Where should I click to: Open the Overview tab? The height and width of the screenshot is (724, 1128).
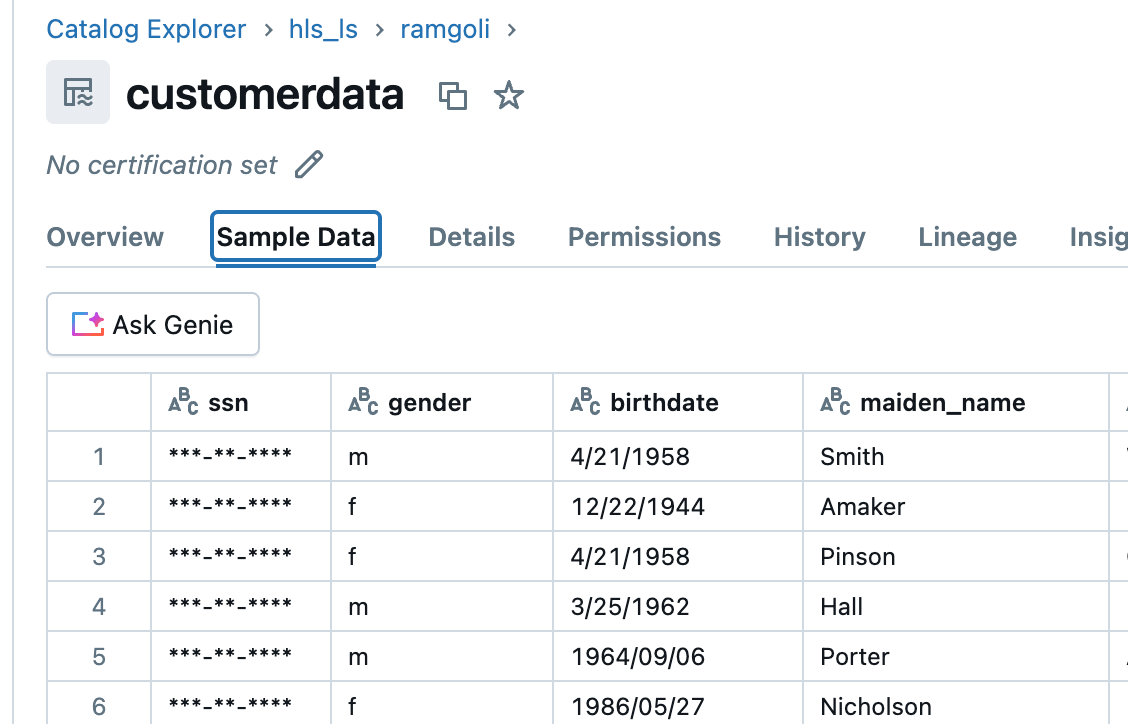coord(105,237)
